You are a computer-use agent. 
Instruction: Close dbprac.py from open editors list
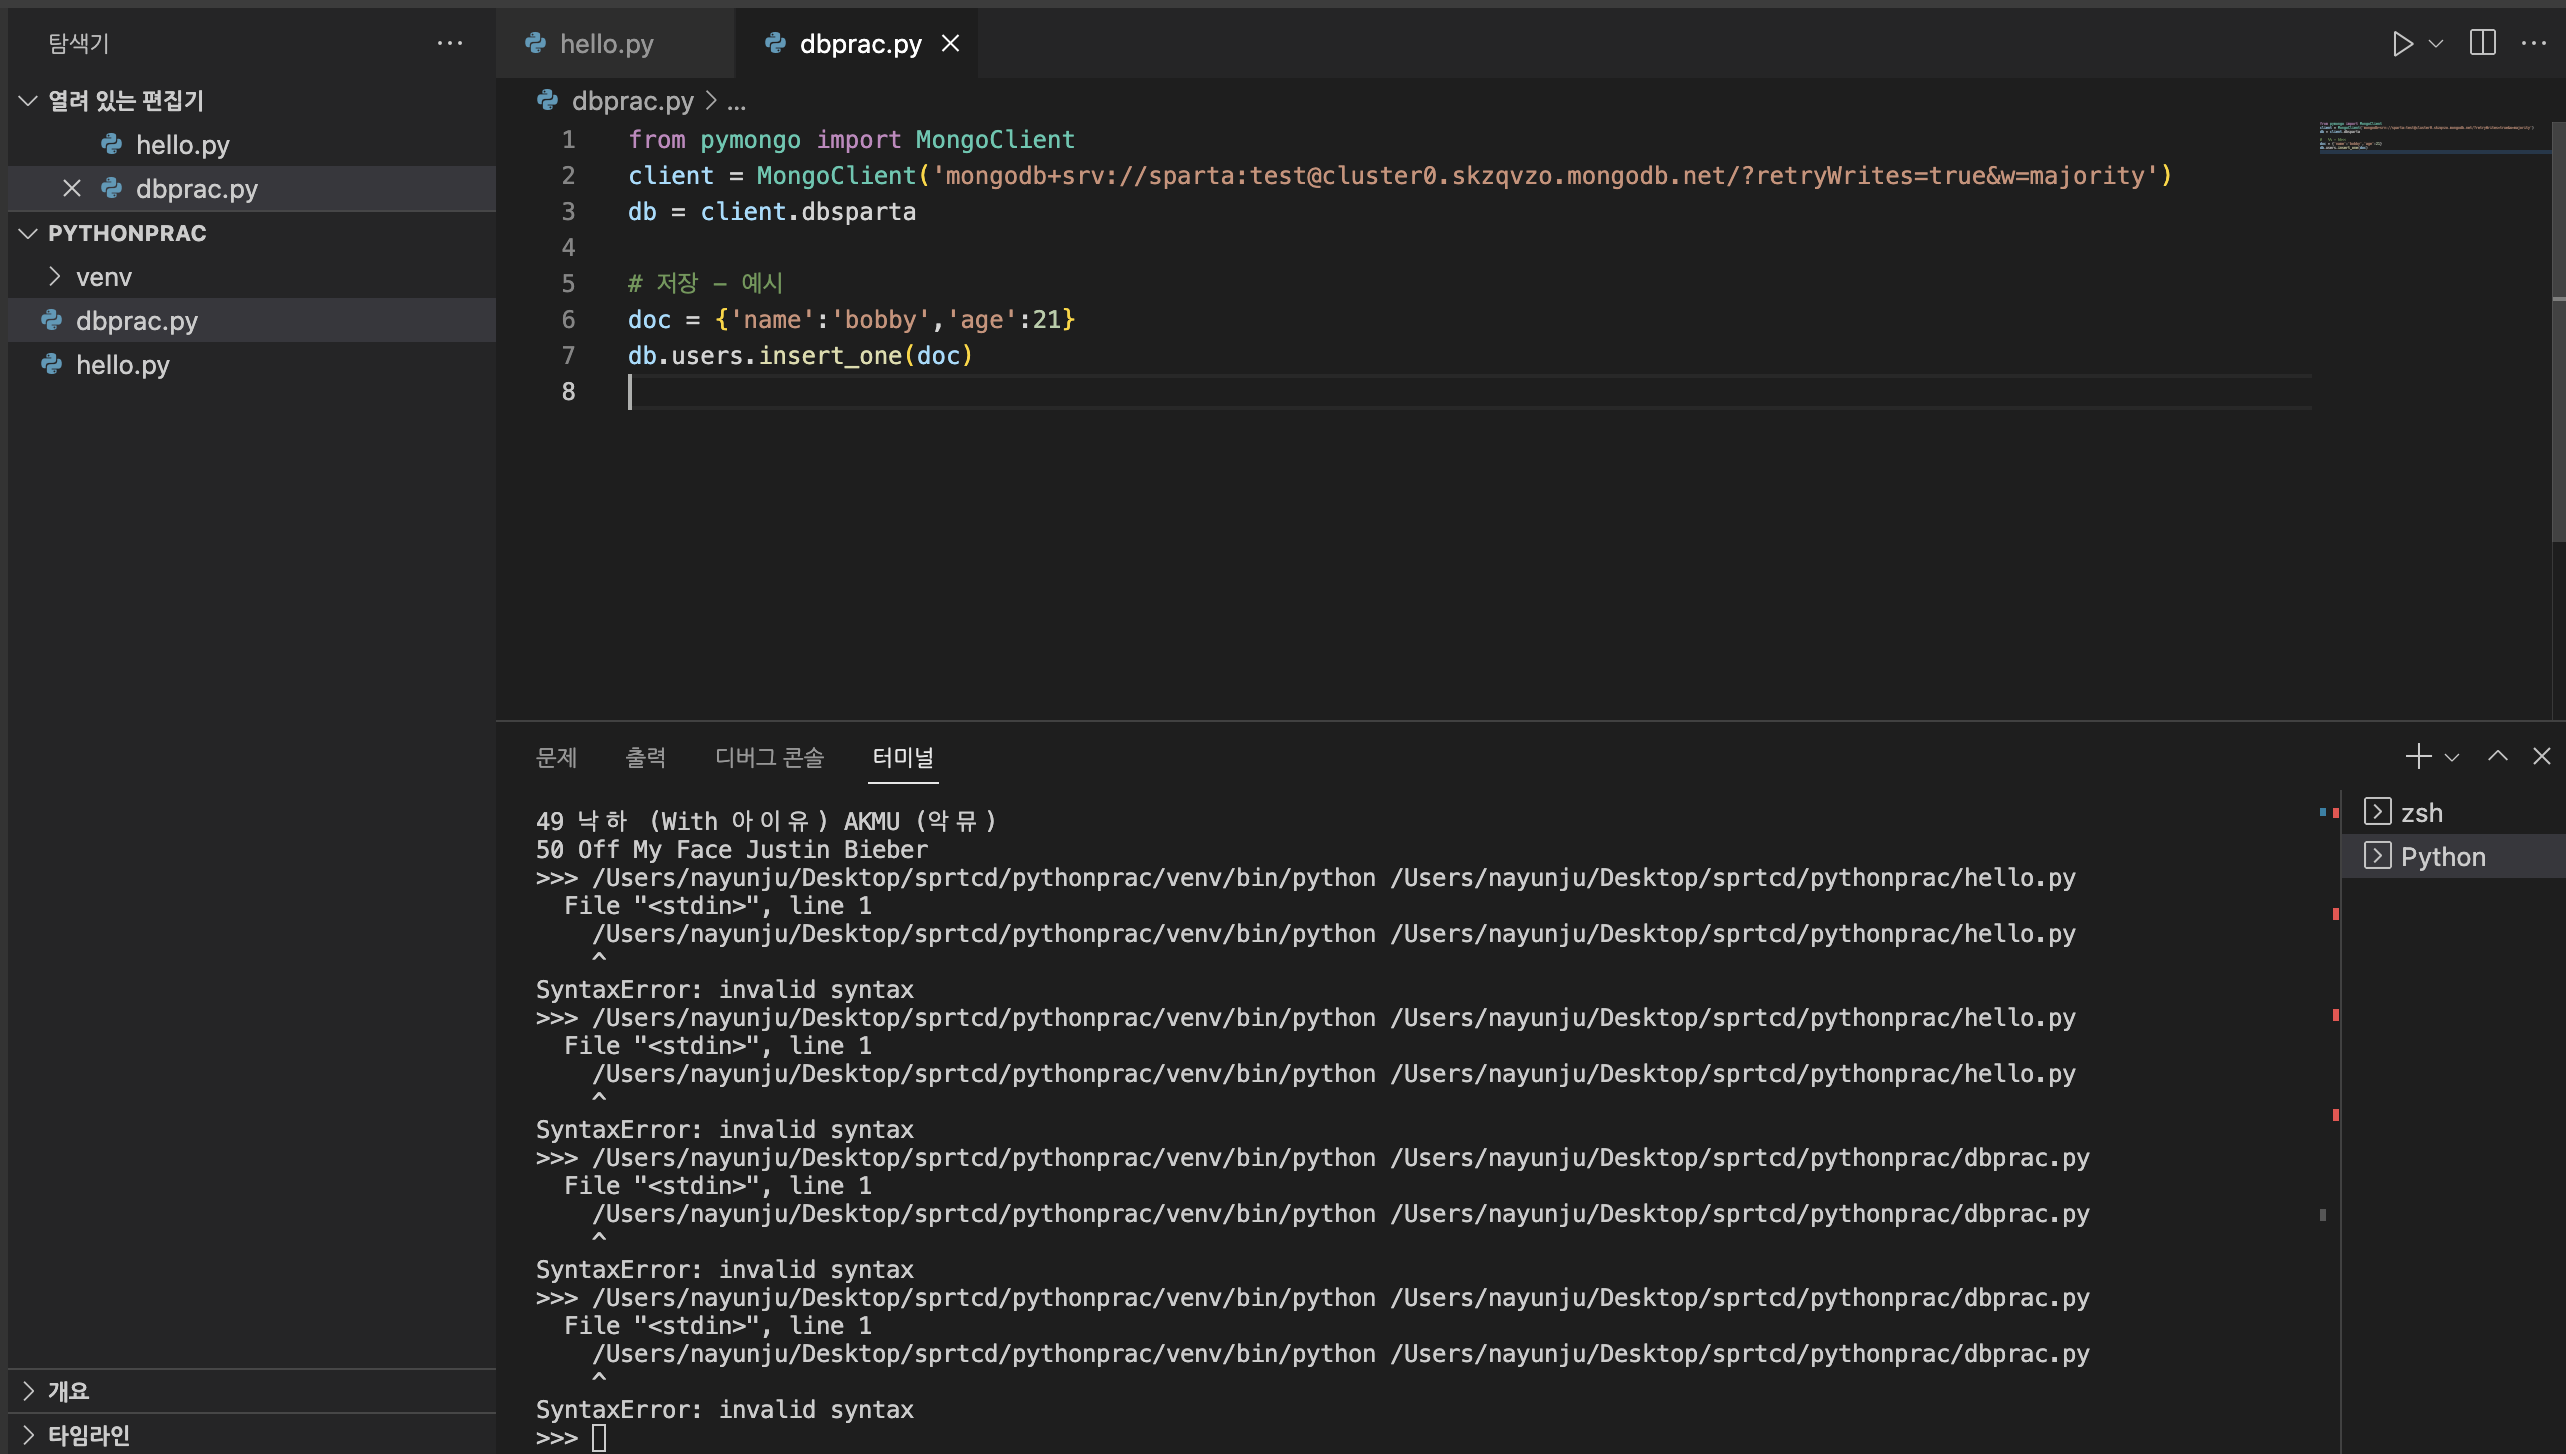pyautogui.click(x=72, y=188)
